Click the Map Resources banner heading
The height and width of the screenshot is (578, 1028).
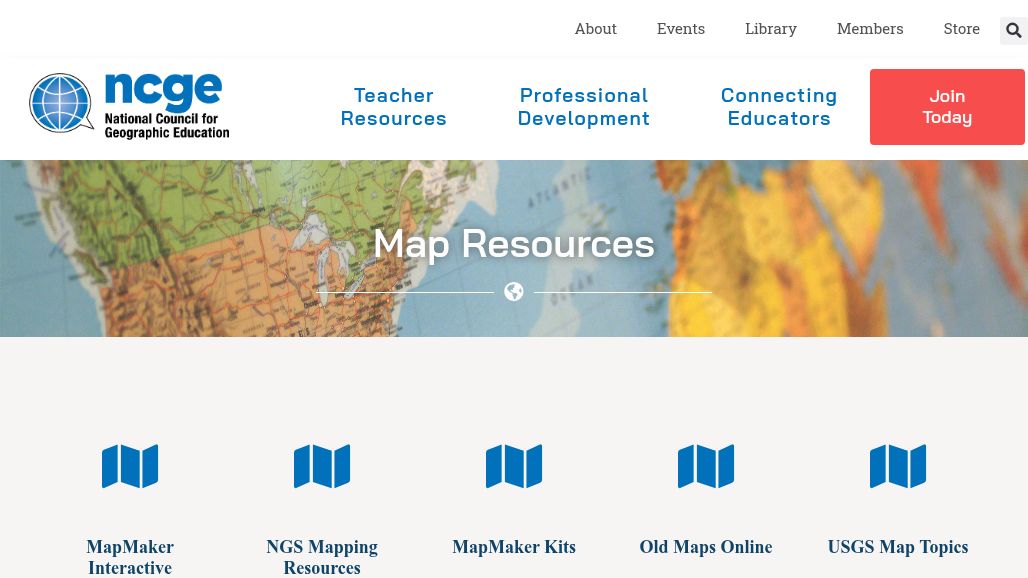pos(514,244)
